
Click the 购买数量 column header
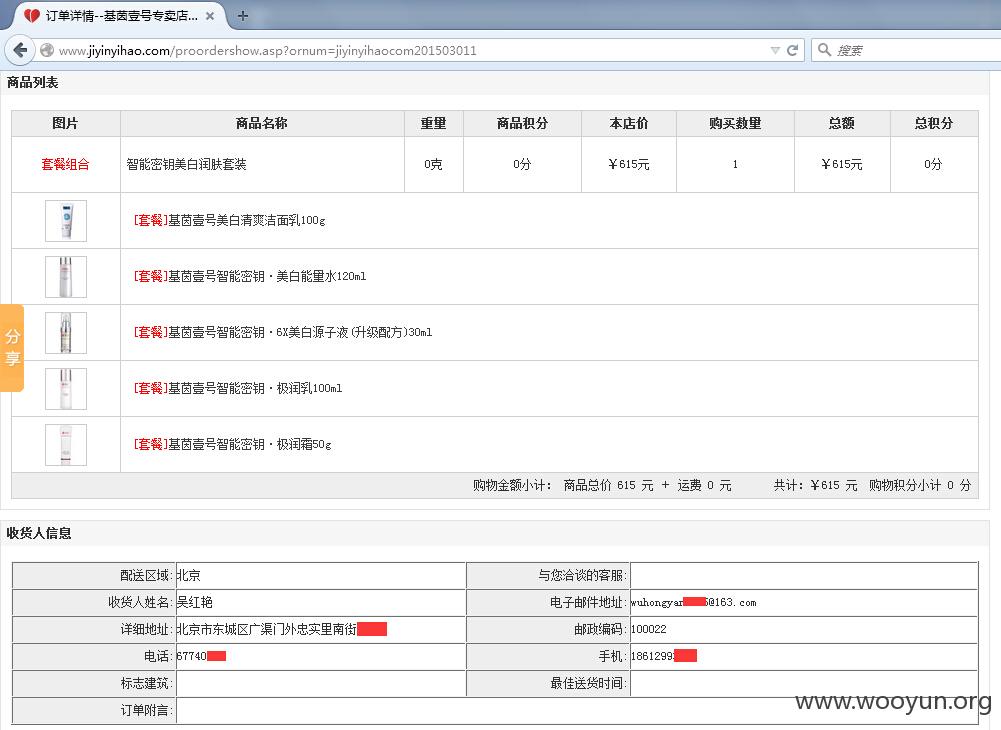click(735, 123)
